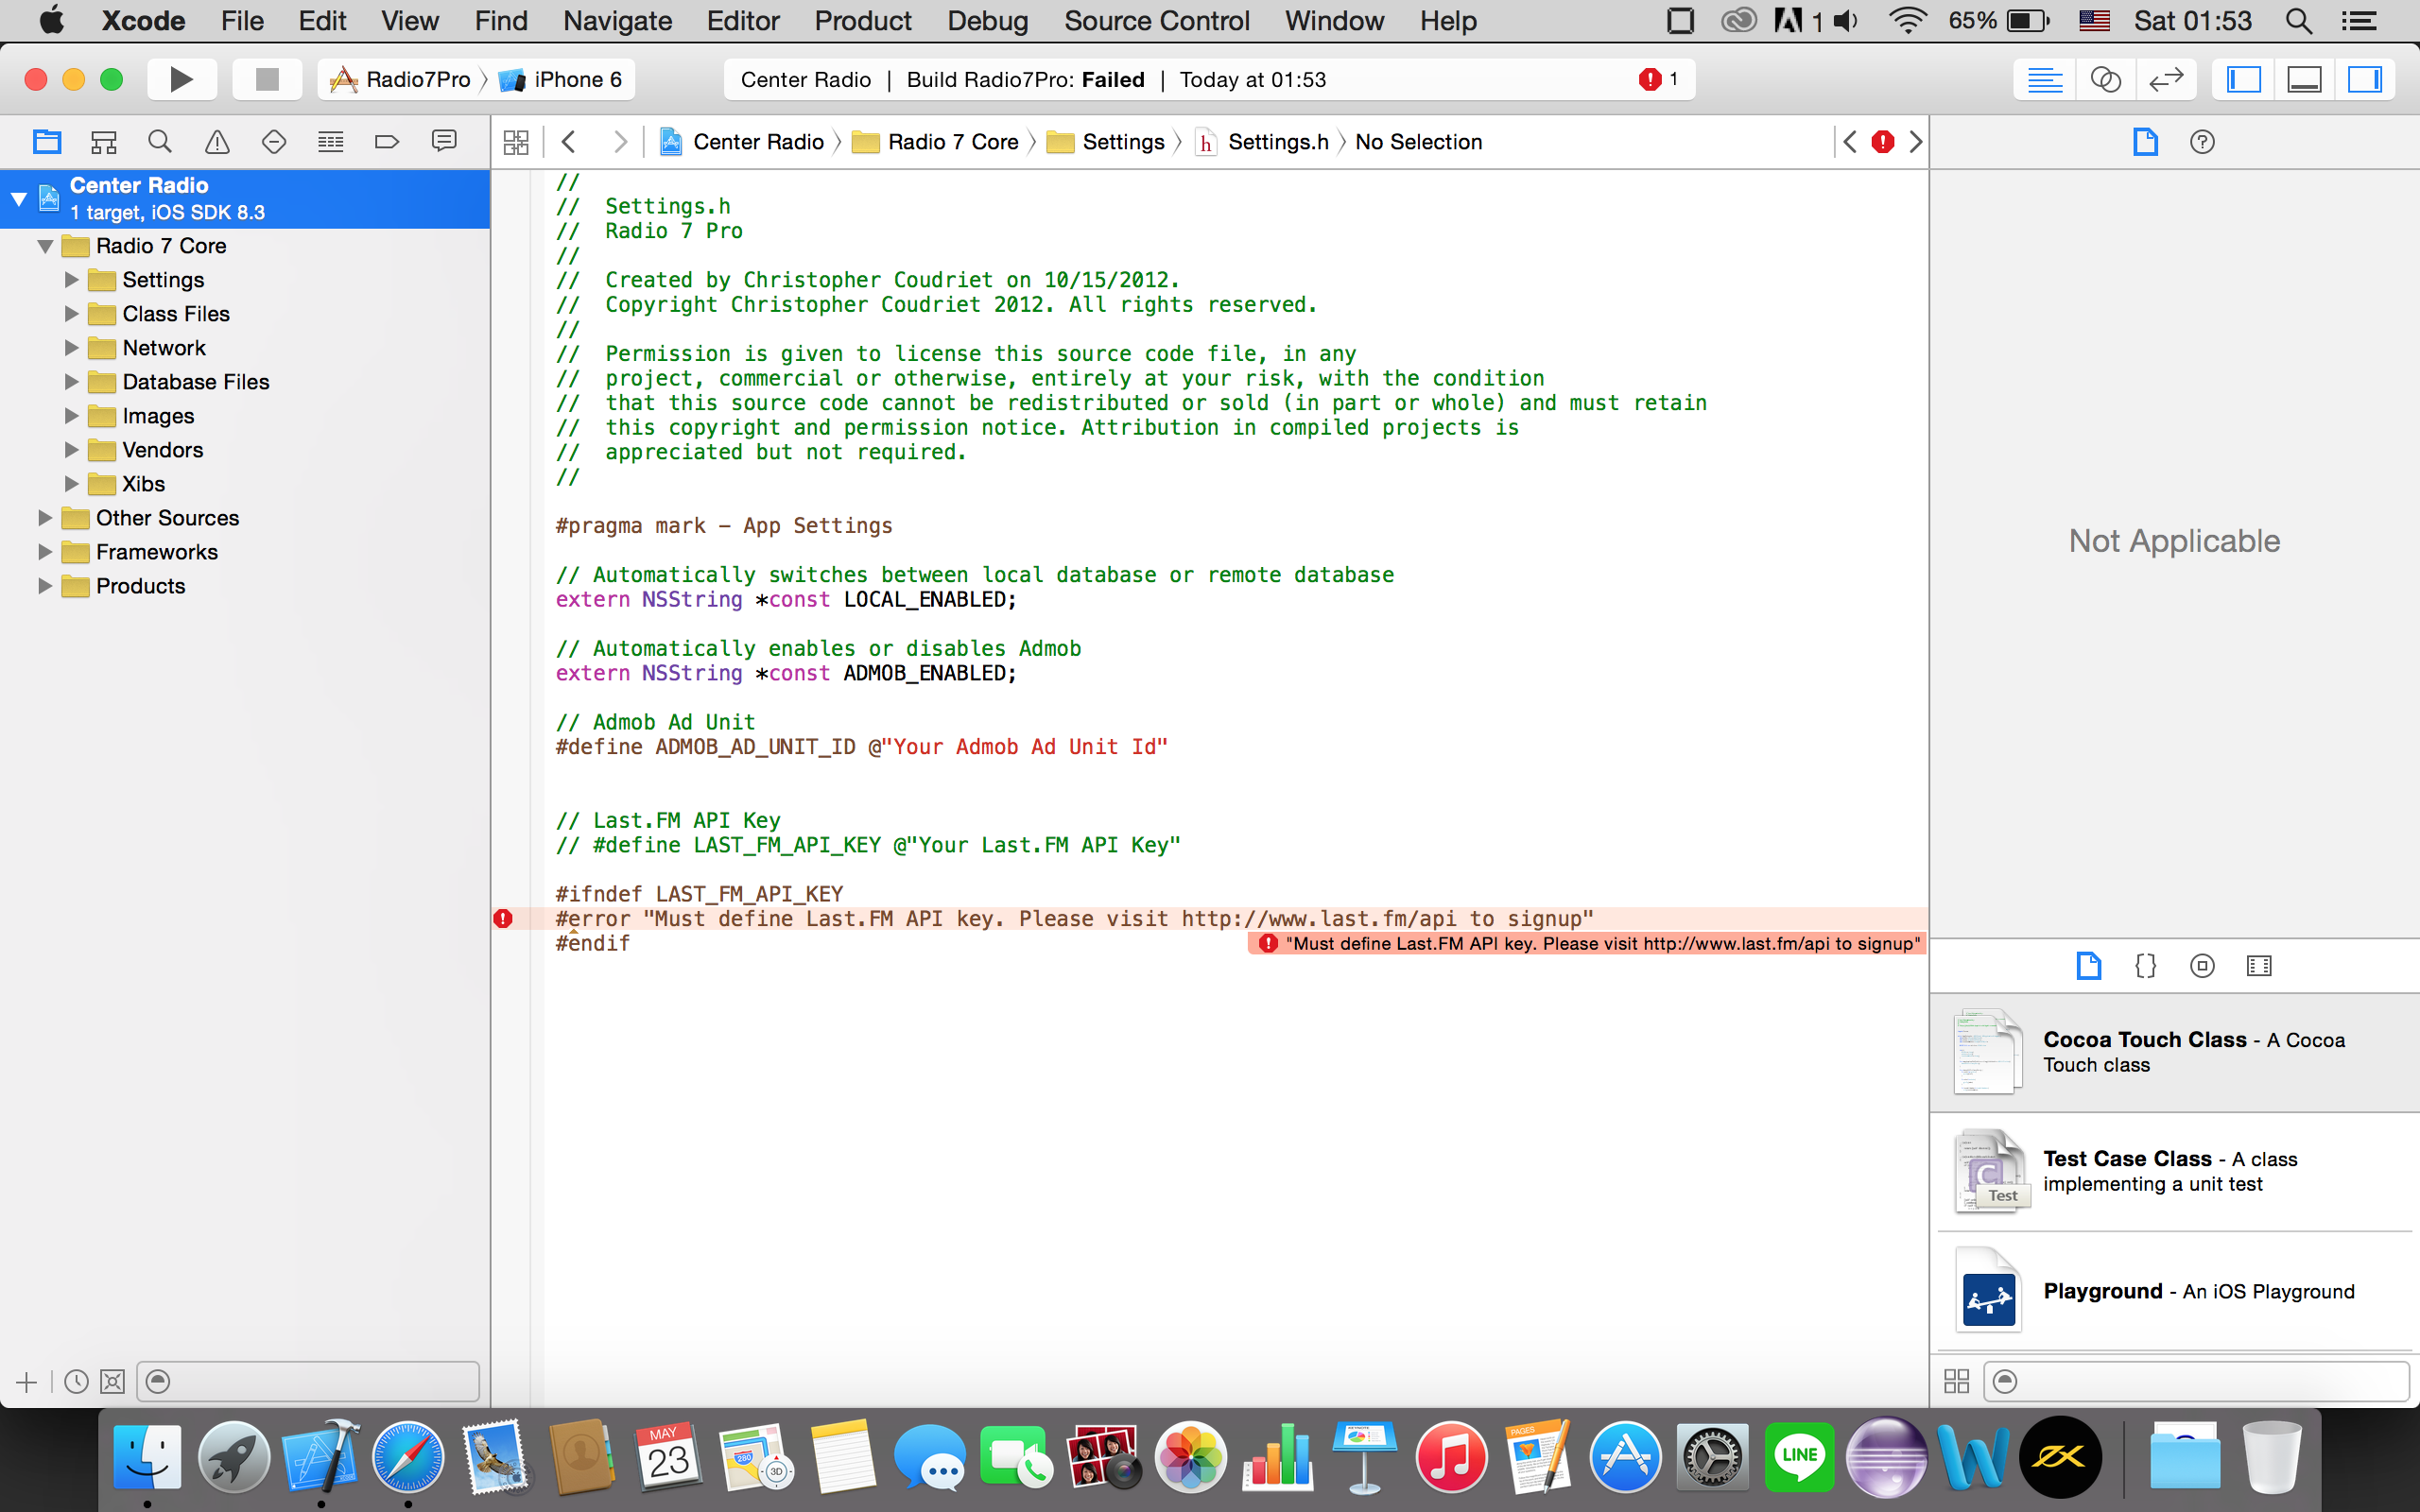
Task: Toggle the Navigator panel visibility
Action: 2244,79
